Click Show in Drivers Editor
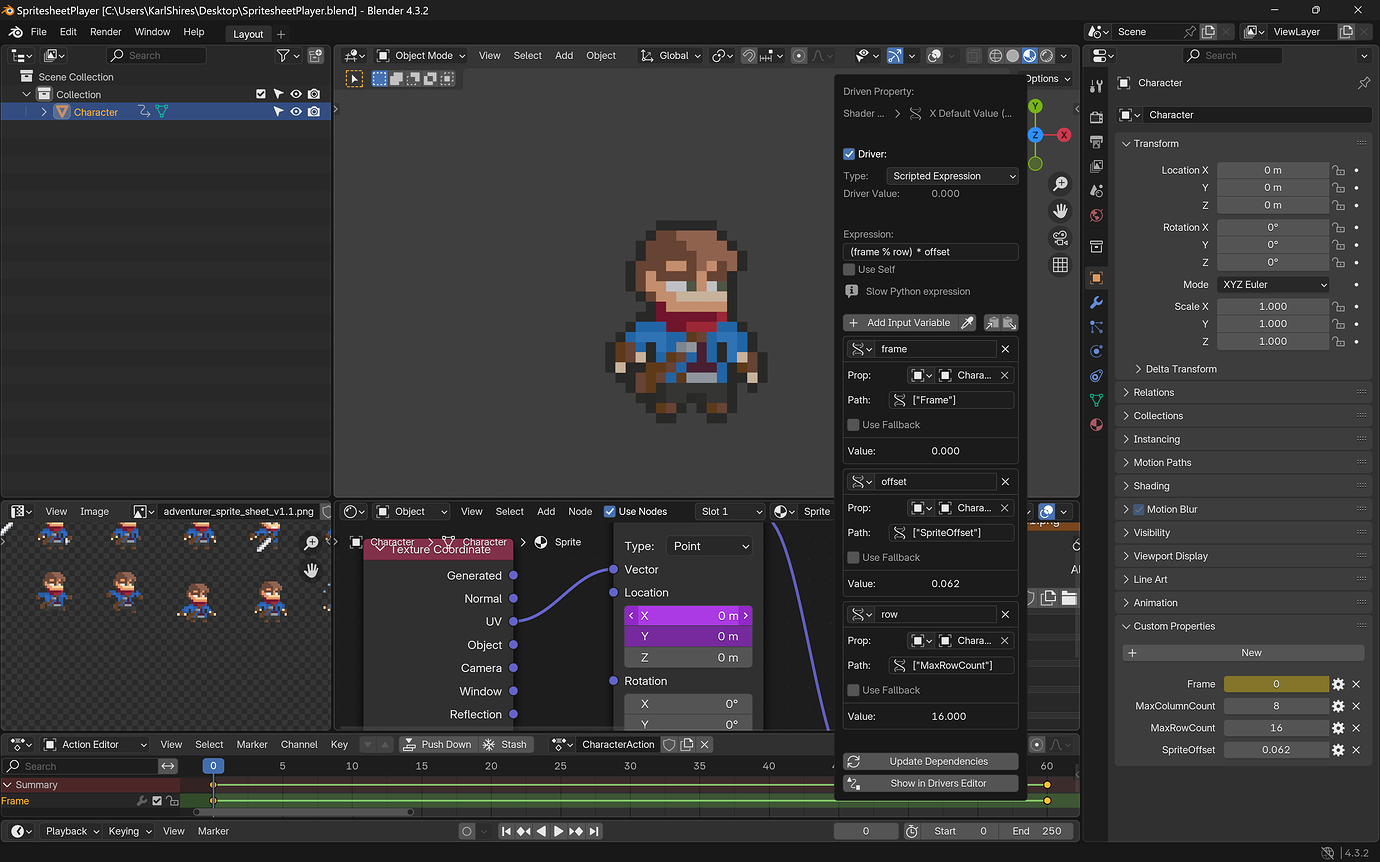Image resolution: width=1380 pixels, height=862 pixels. pyautogui.click(x=931, y=784)
